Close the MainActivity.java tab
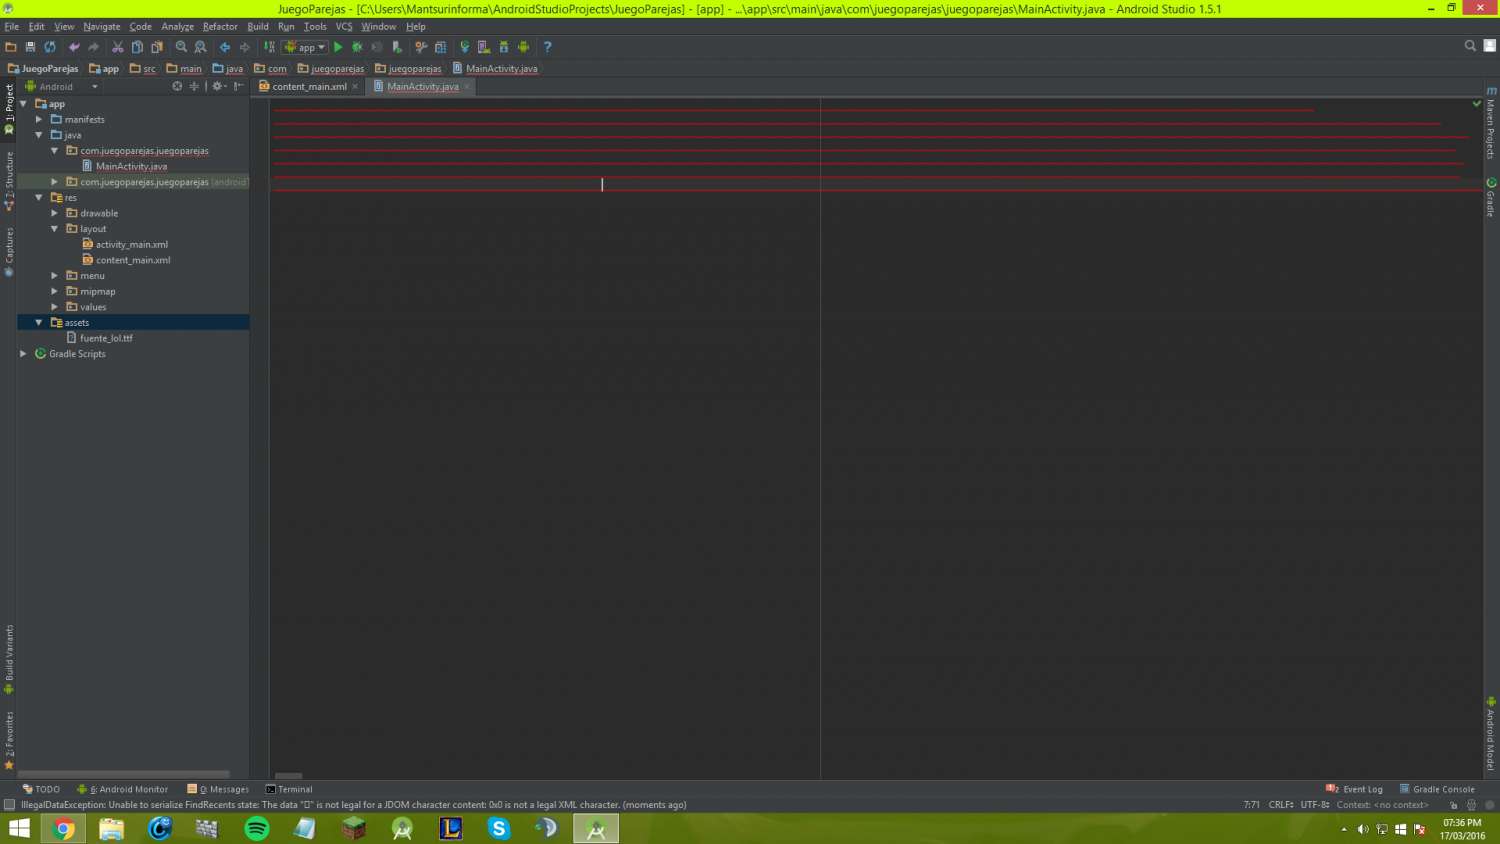This screenshot has height=844, width=1500. click(467, 87)
